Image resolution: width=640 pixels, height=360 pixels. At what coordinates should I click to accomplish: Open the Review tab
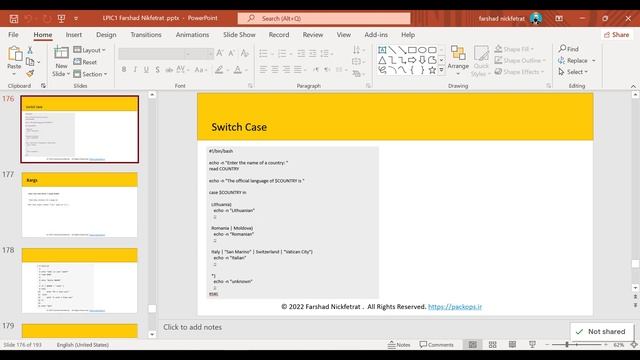click(313, 35)
